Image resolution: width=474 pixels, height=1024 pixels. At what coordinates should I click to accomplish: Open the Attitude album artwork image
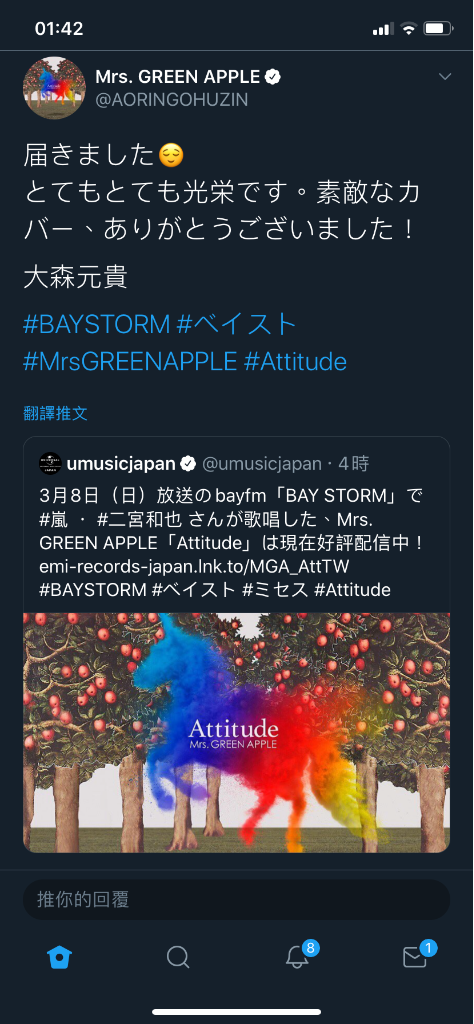[x=236, y=732]
